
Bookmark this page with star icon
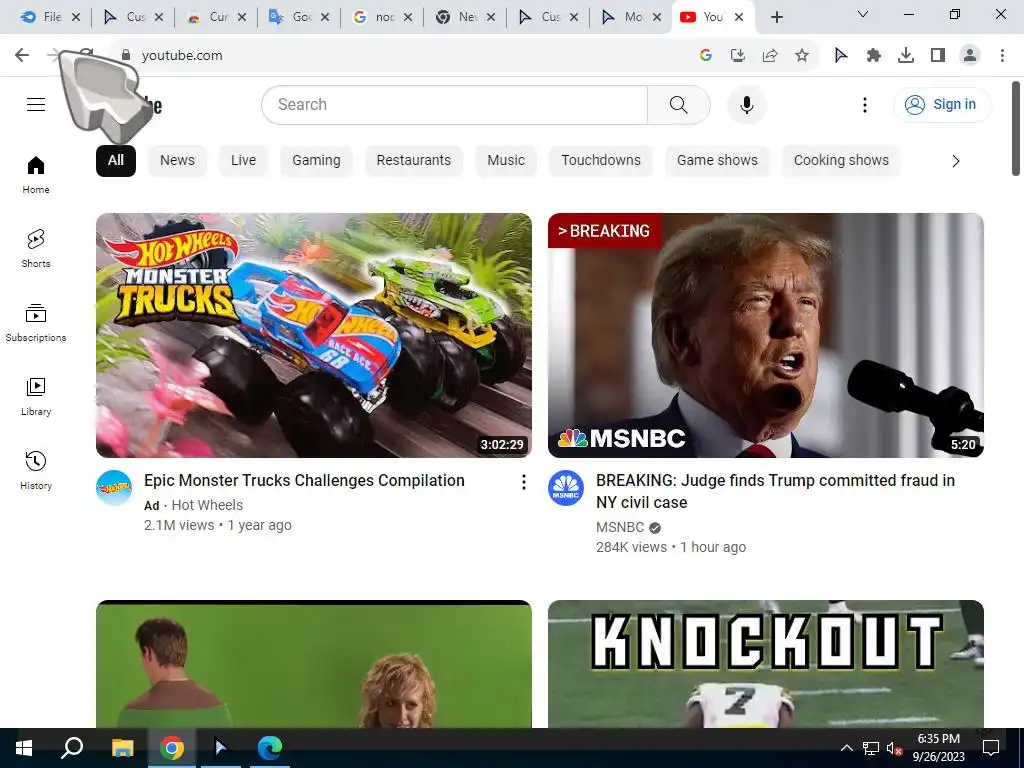[x=802, y=56]
